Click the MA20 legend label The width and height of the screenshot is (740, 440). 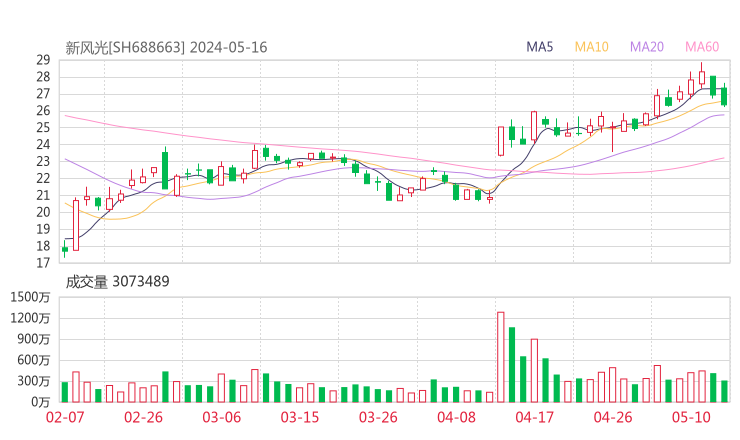[647, 47]
